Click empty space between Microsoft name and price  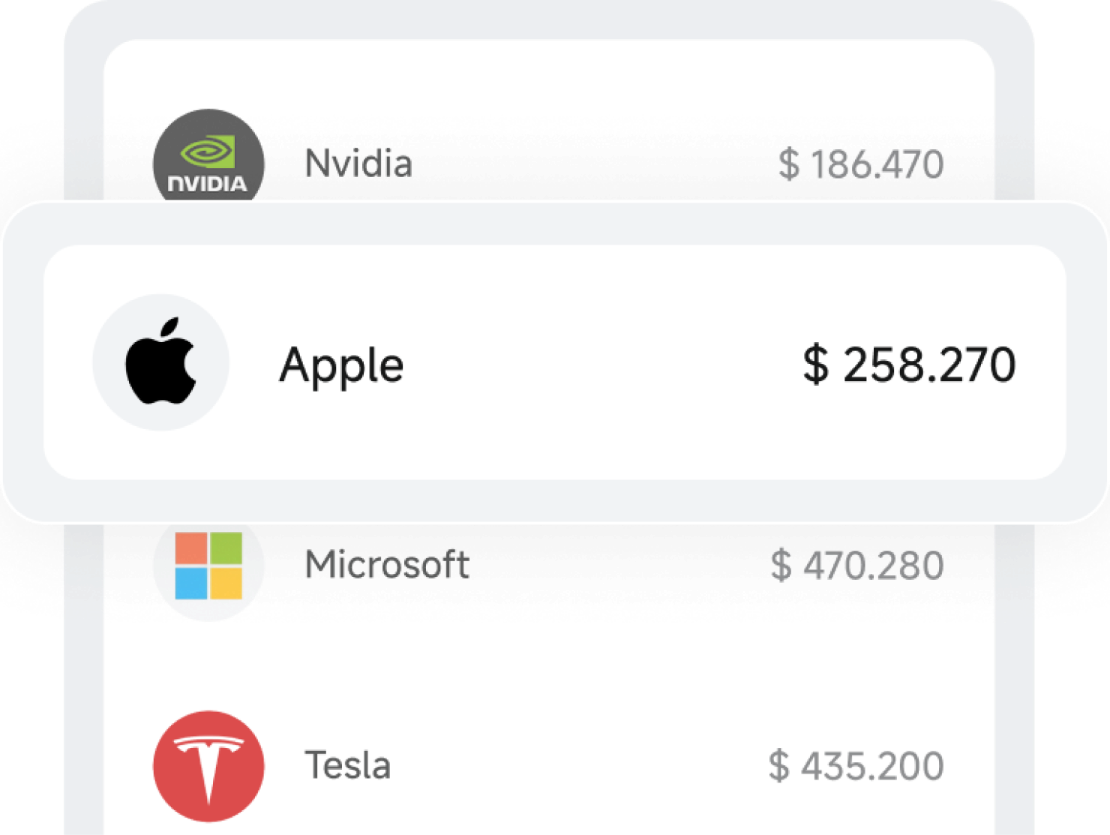(620, 566)
